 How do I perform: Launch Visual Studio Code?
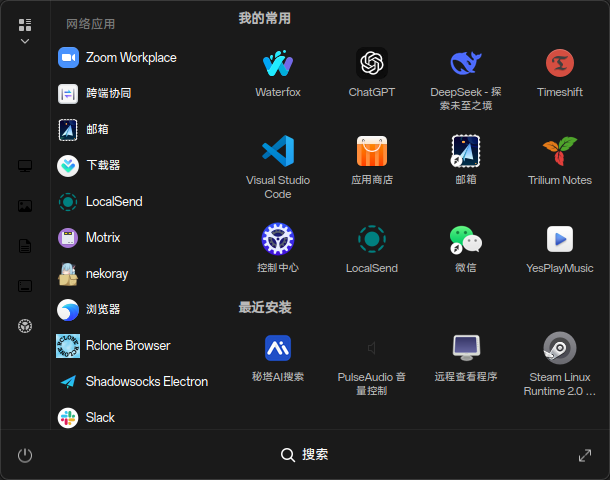tap(278, 167)
